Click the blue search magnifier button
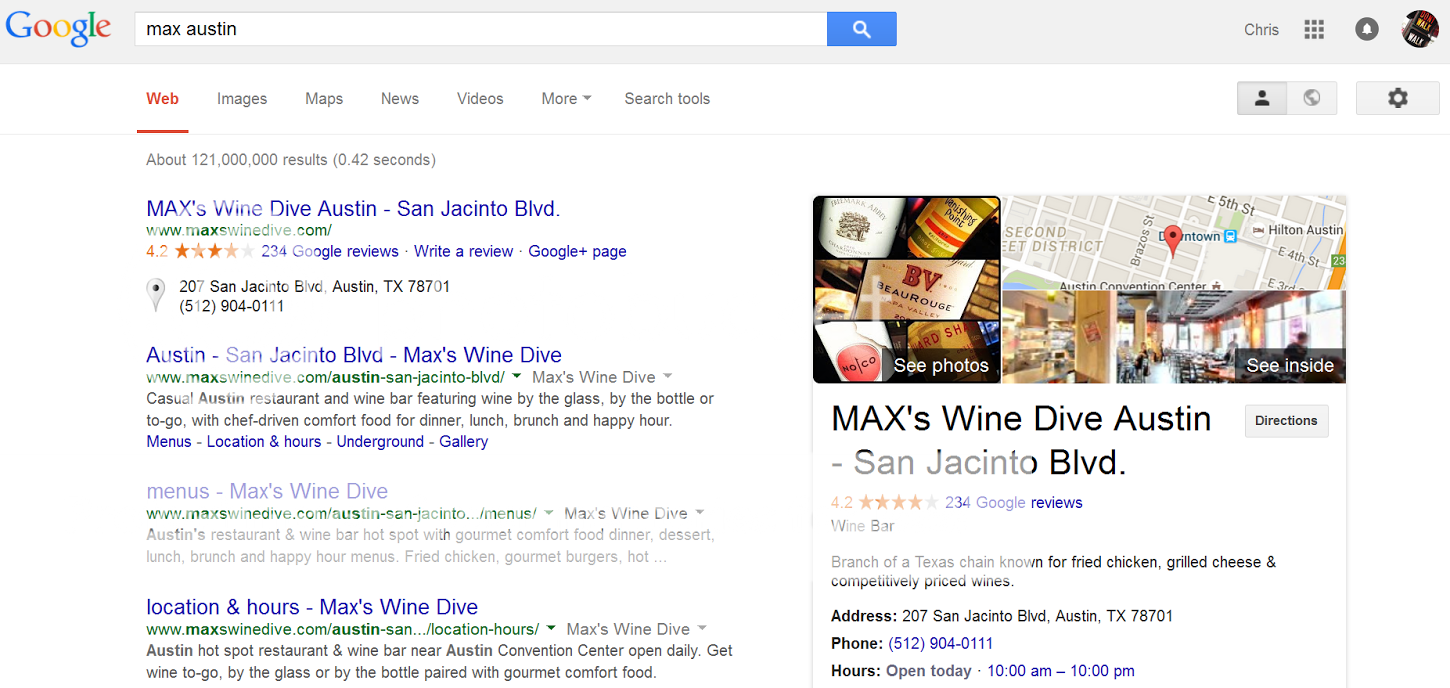The height and width of the screenshot is (688, 1450). pyautogui.click(x=861, y=29)
